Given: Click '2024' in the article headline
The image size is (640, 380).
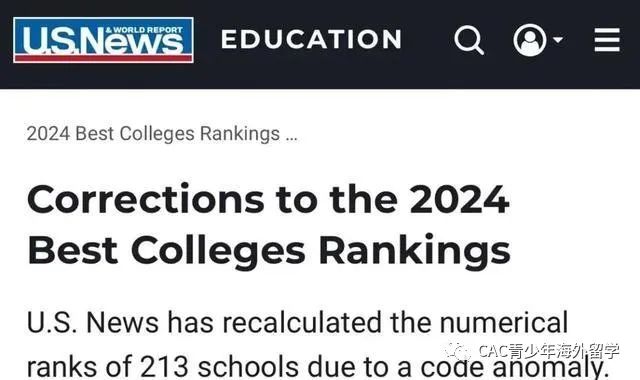Looking at the screenshot, I should tap(460, 199).
